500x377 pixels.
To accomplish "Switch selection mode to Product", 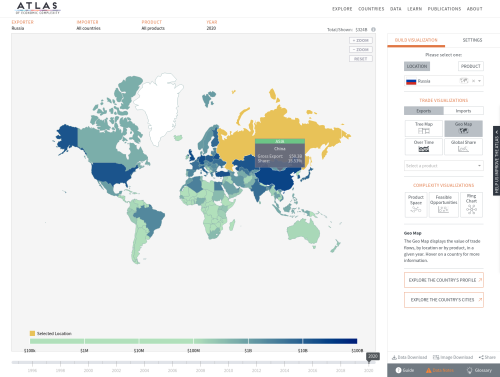I will [471, 66].
